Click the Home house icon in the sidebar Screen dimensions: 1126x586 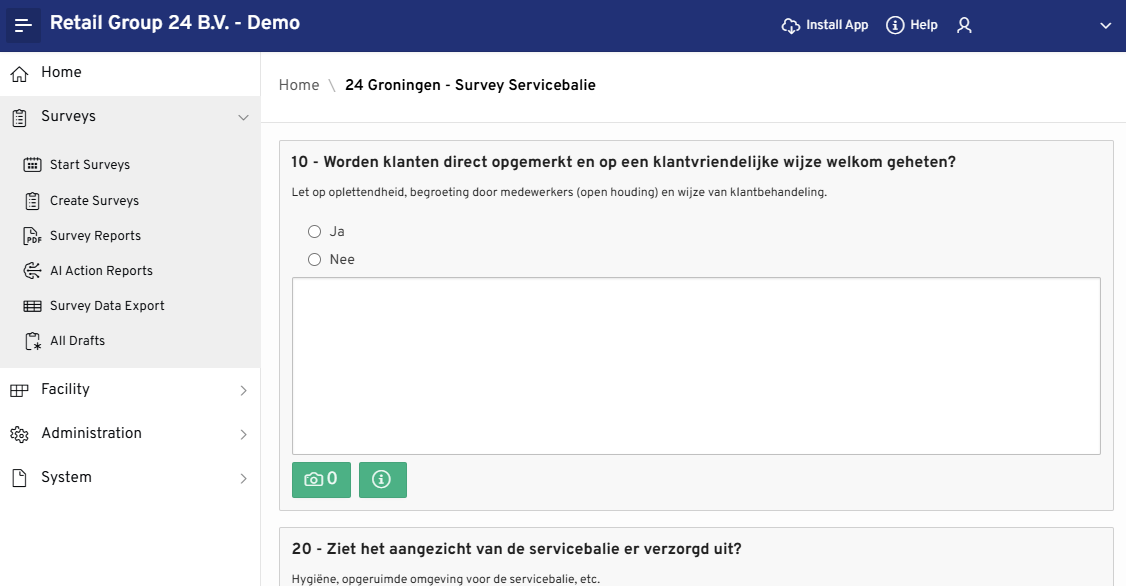tap(19, 73)
